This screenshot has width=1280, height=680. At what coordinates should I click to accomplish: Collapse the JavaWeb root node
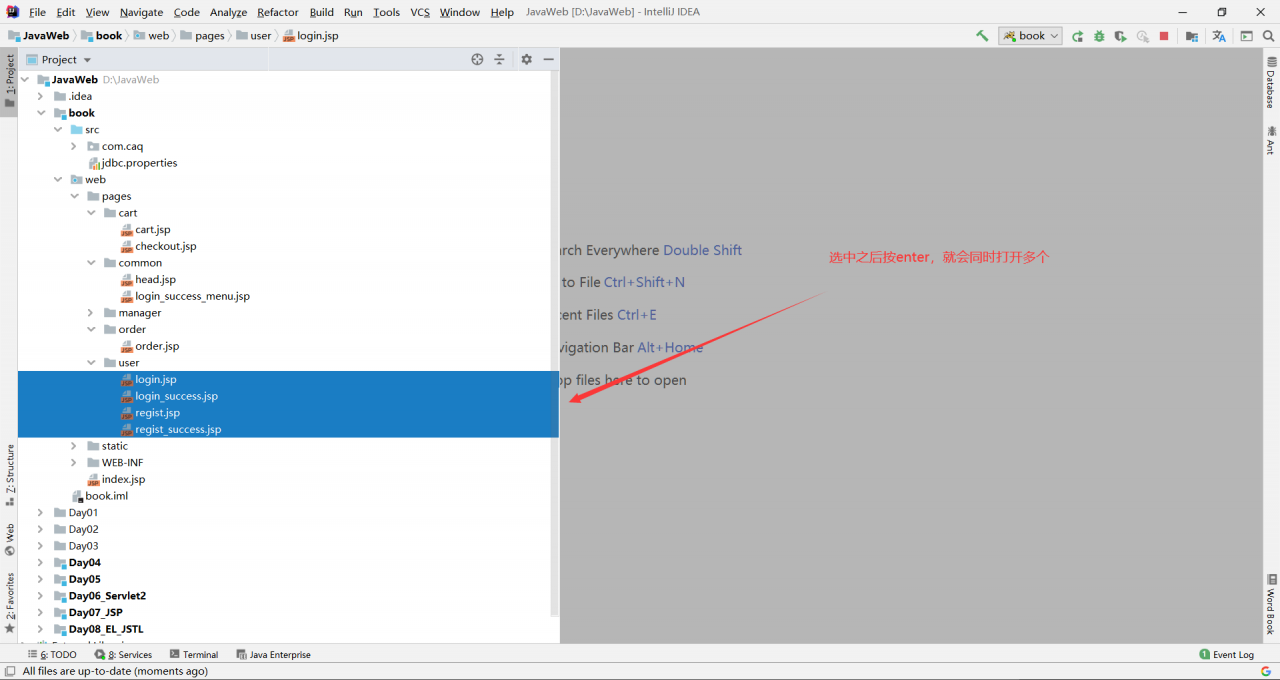pos(24,79)
